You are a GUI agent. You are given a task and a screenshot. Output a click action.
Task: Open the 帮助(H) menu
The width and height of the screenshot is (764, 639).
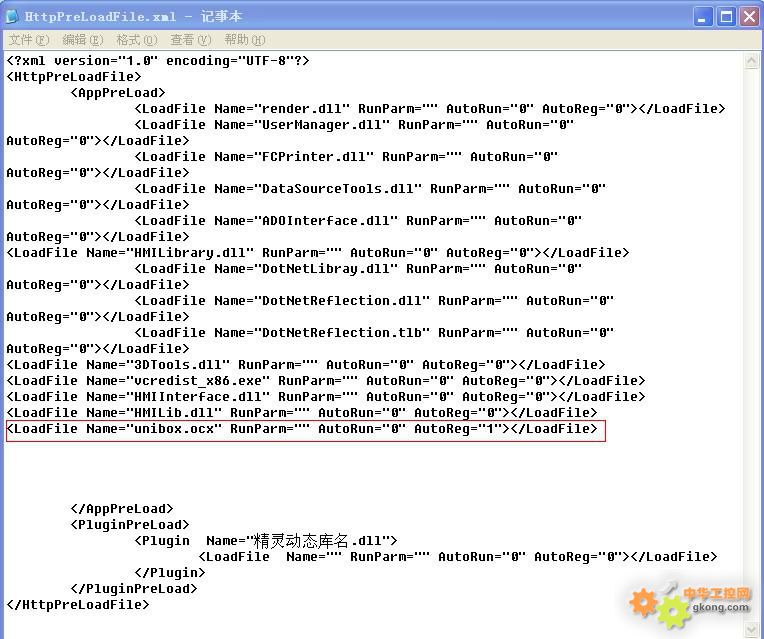(x=245, y=40)
